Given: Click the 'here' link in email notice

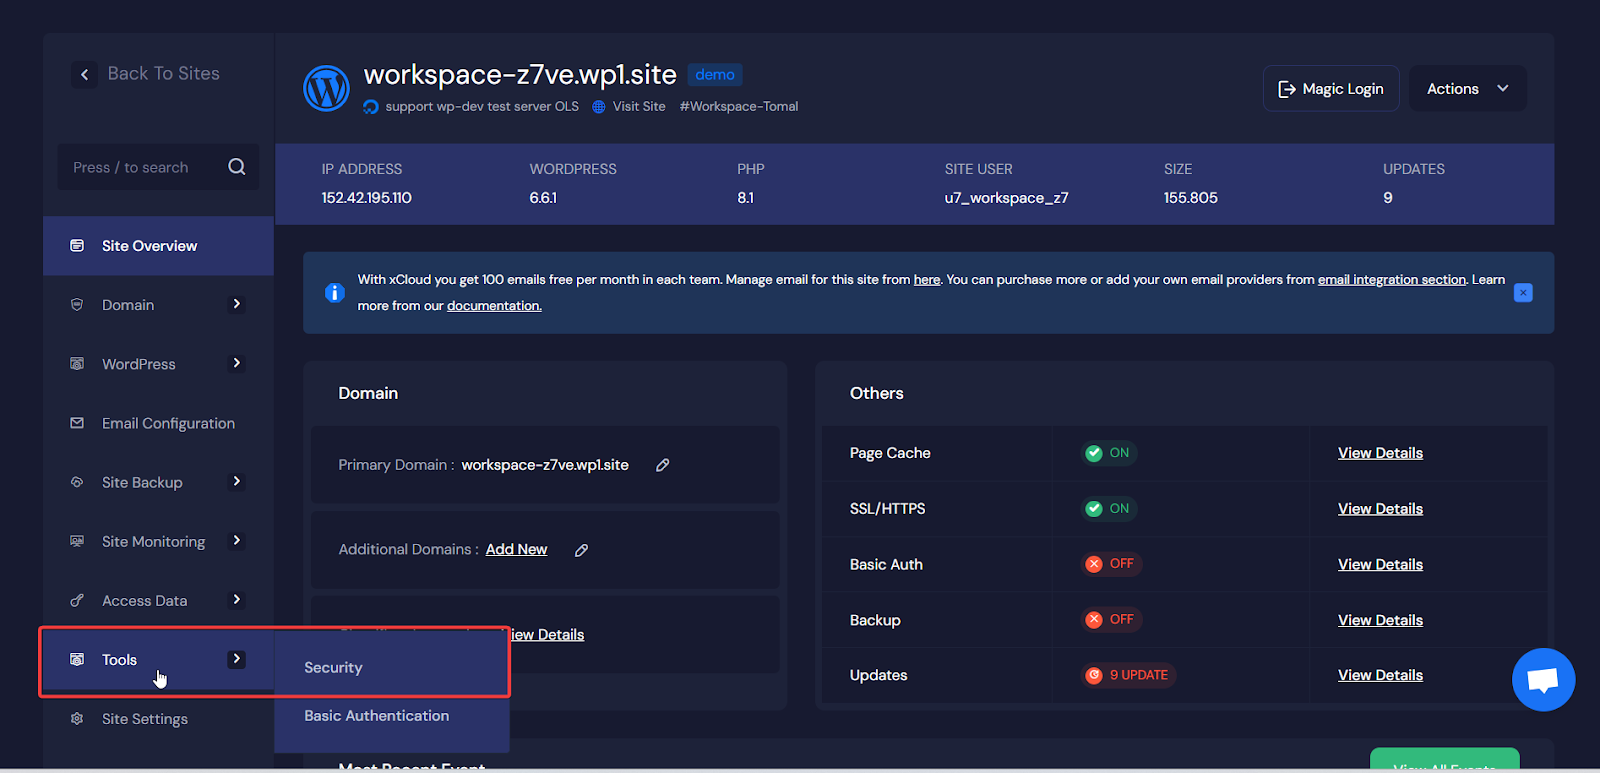Looking at the screenshot, I should pos(927,280).
